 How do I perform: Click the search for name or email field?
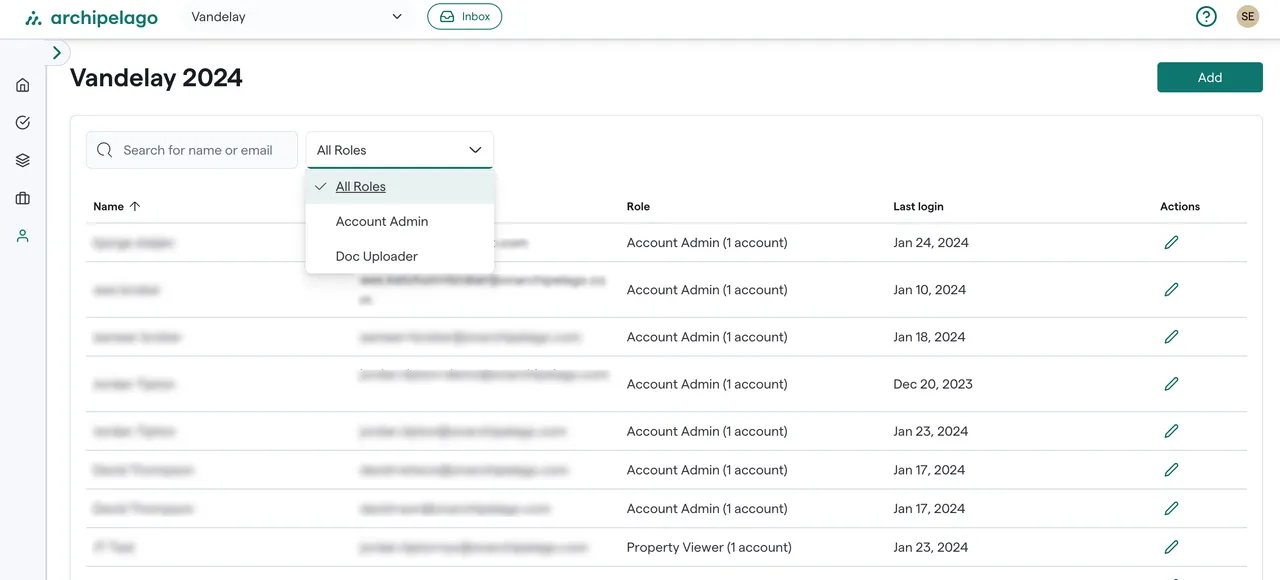coord(197,150)
